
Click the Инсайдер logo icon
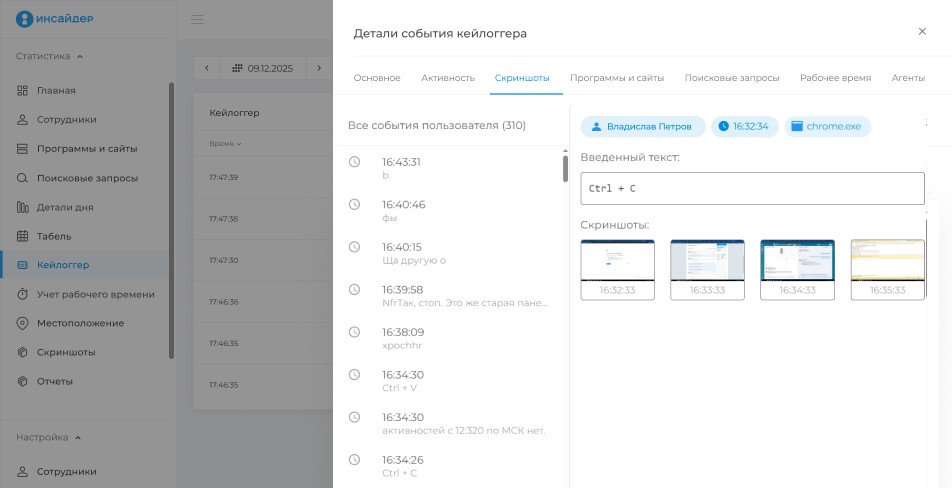(25, 17)
